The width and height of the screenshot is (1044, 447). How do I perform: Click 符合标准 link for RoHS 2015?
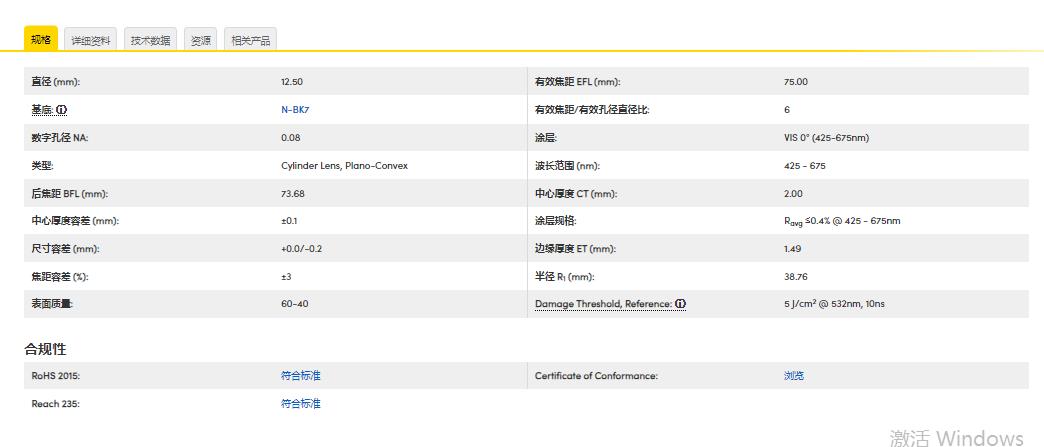tap(301, 376)
